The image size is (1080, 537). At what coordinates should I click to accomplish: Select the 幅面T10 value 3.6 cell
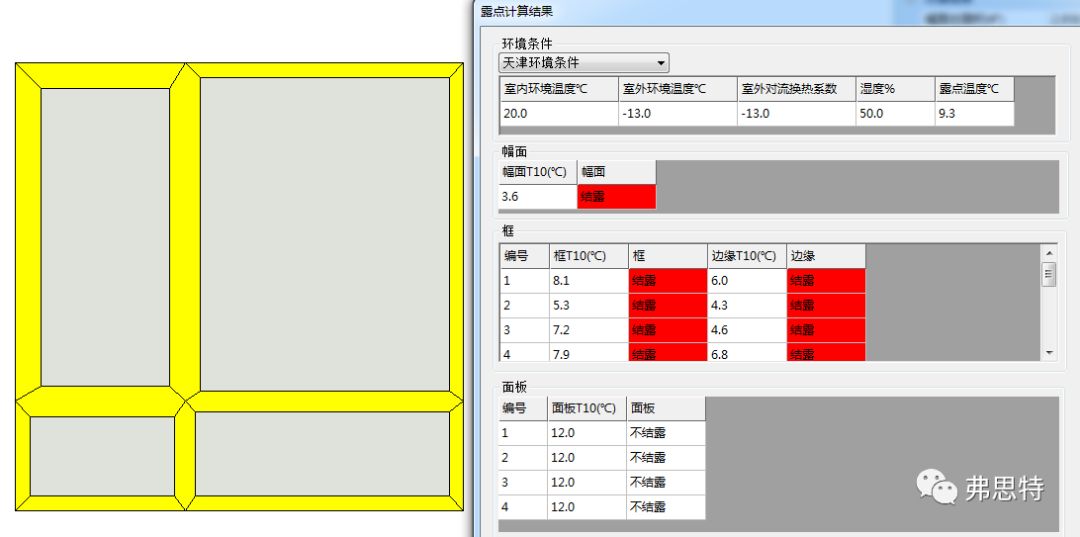click(x=537, y=197)
